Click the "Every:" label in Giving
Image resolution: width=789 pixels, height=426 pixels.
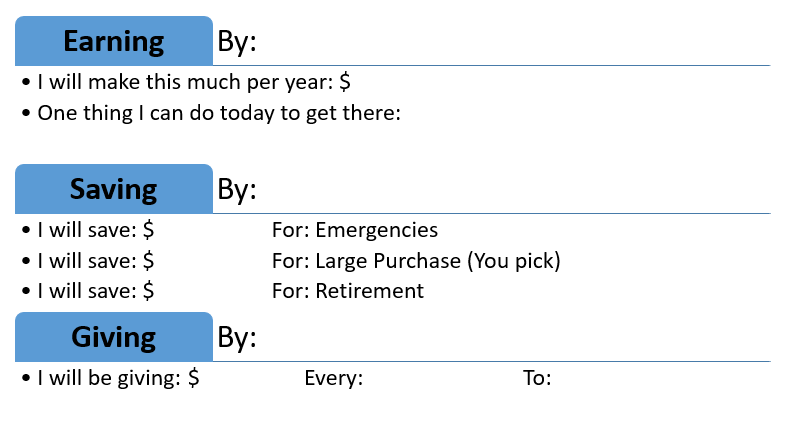pos(333,379)
